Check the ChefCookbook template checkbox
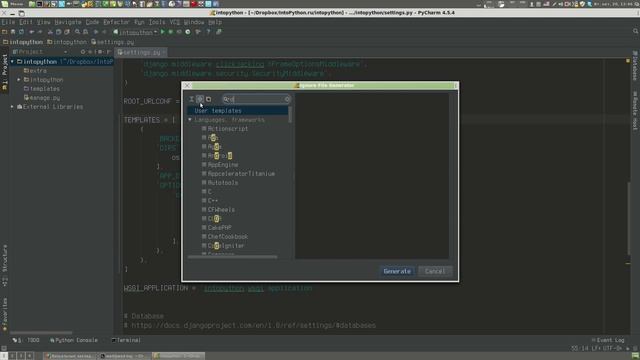The height and width of the screenshot is (360, 640). 204,236
